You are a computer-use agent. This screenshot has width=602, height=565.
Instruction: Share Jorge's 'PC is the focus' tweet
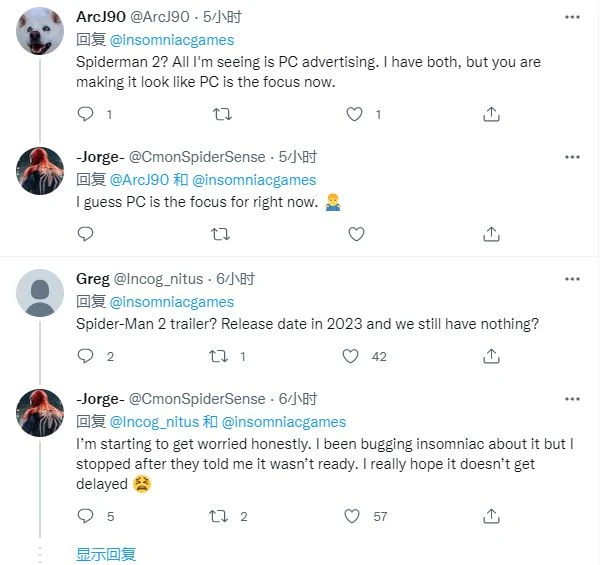tap(491, 233)
